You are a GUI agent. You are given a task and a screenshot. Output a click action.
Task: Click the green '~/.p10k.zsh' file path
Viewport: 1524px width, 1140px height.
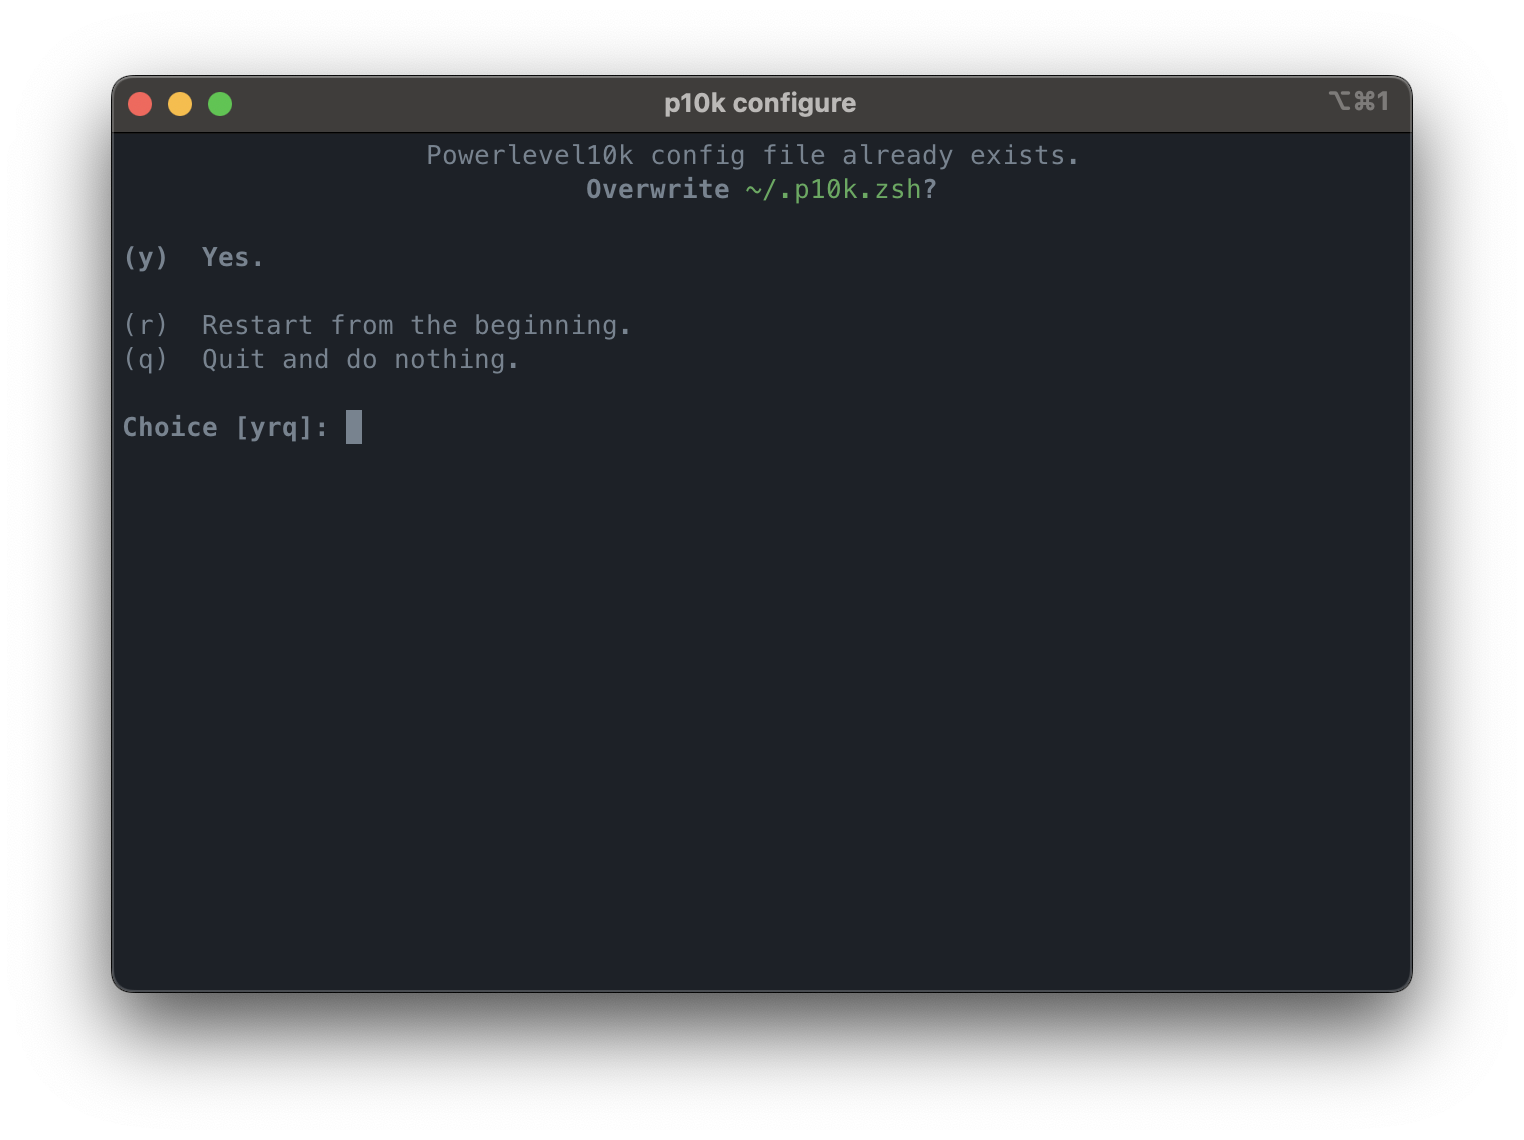[833, 189]
